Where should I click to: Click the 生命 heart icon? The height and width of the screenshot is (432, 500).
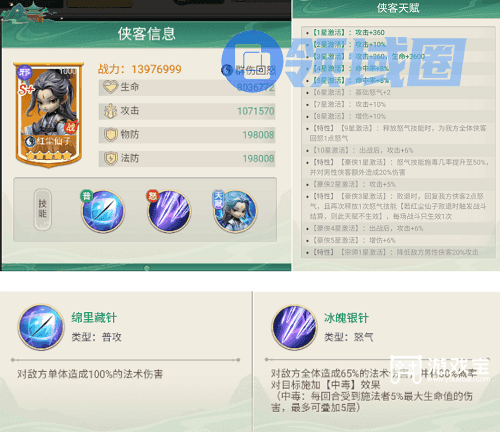(x=110, y=87)
